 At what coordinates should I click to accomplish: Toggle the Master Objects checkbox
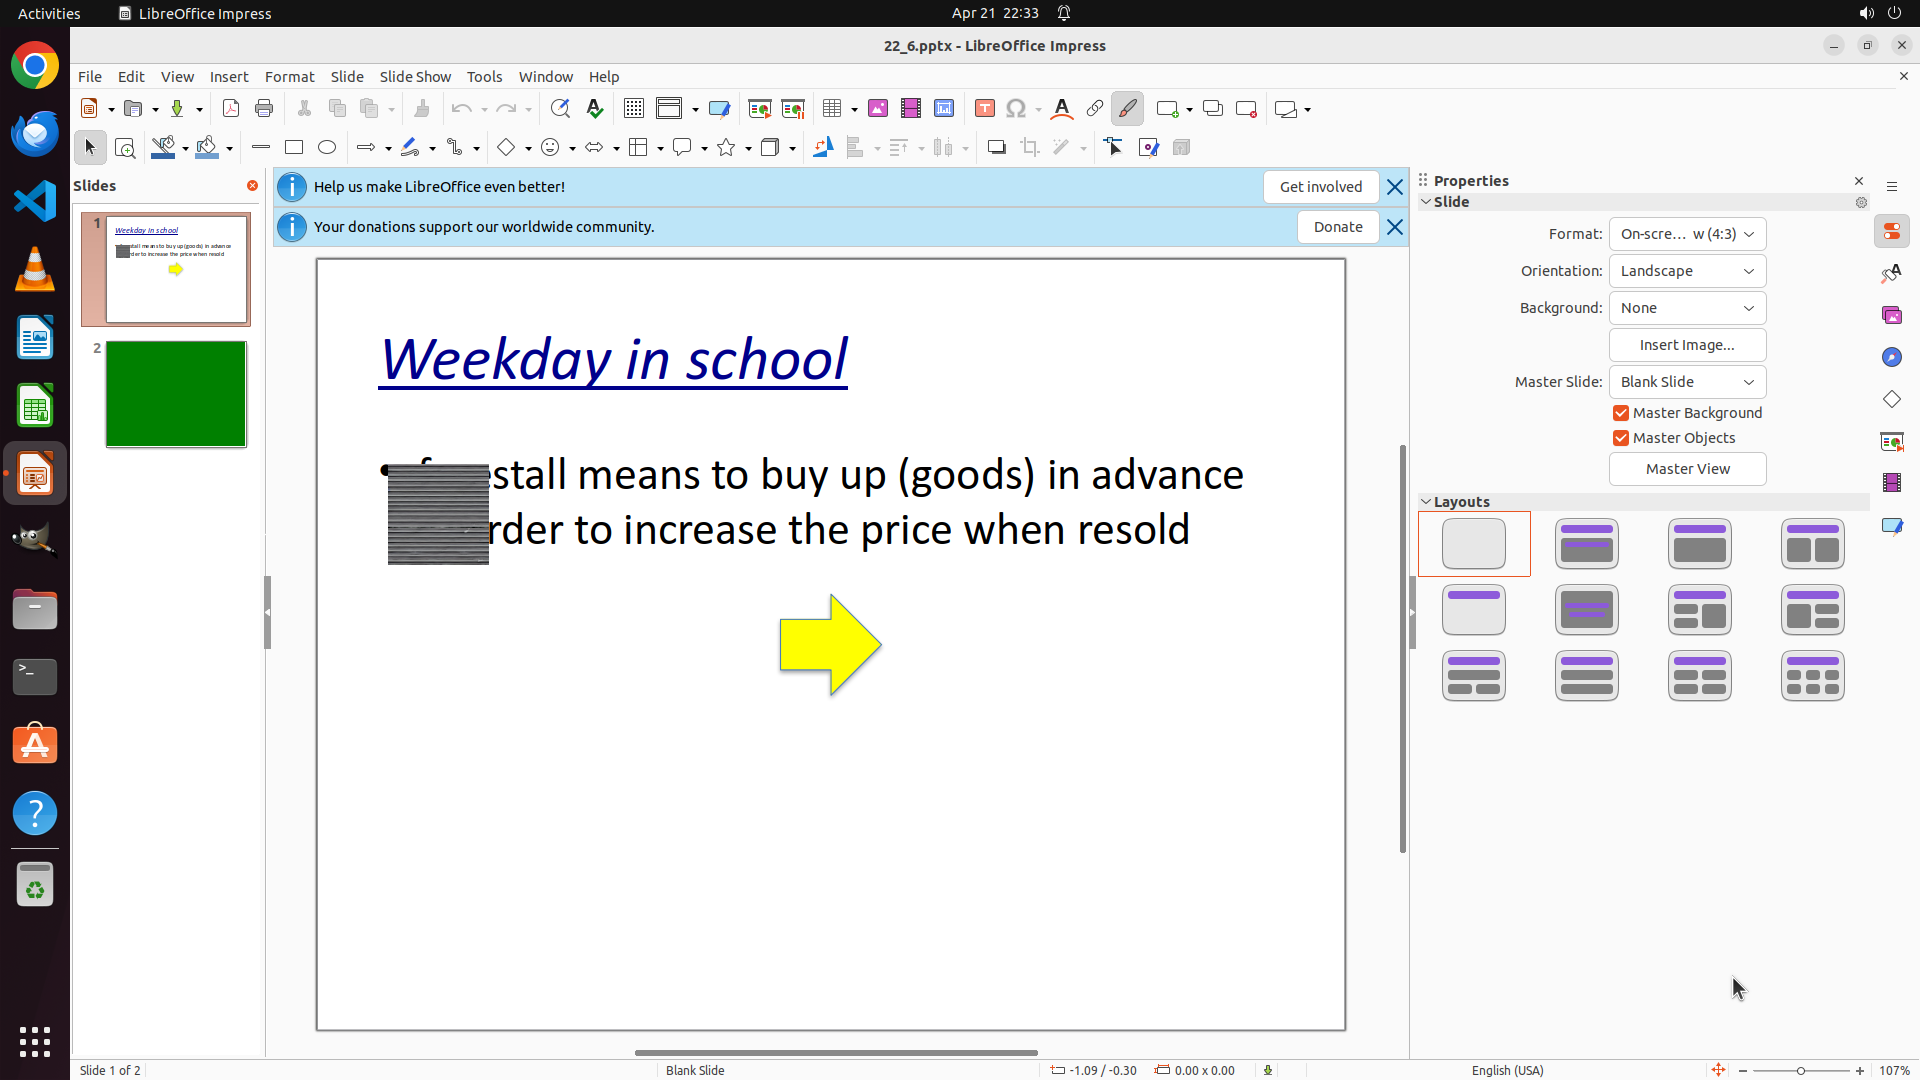click(x=1621, y=438)
